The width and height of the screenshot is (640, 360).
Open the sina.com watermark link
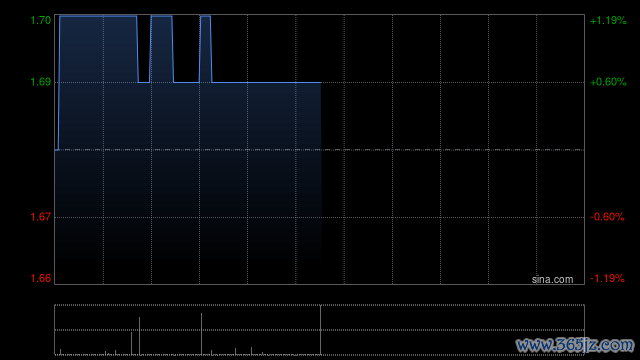(552, 280)
